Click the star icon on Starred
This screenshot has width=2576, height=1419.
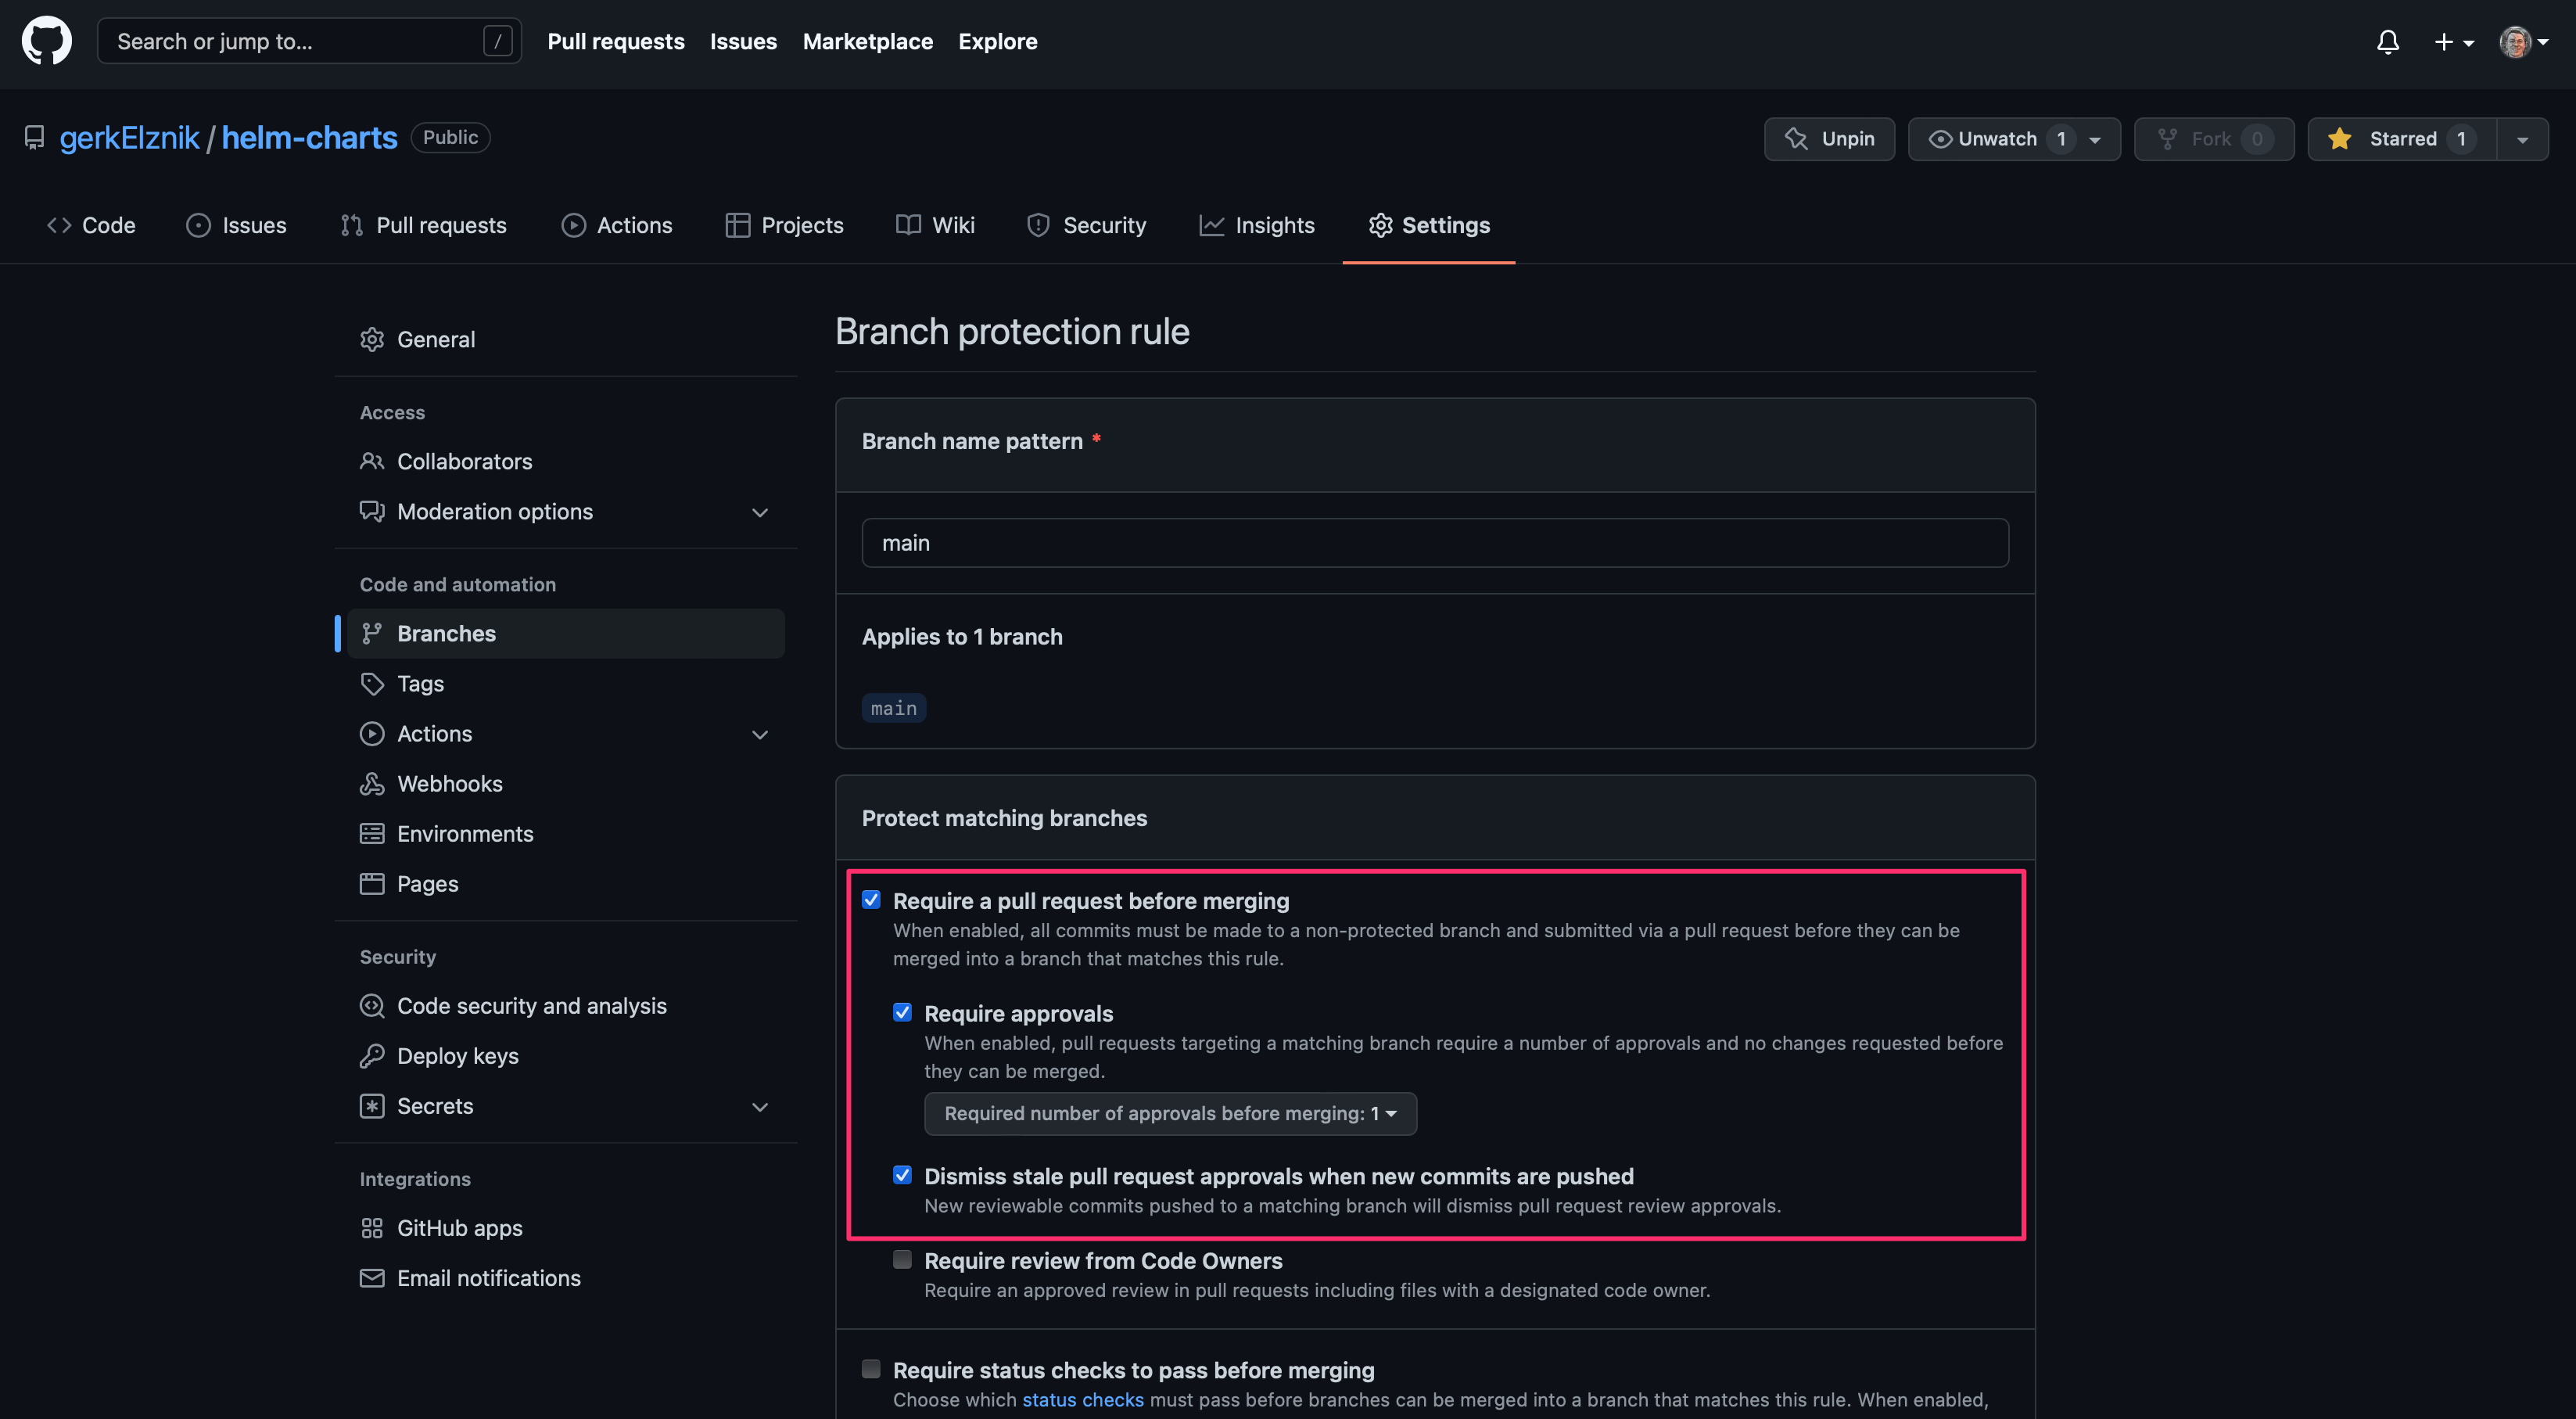coord(2339,139)
